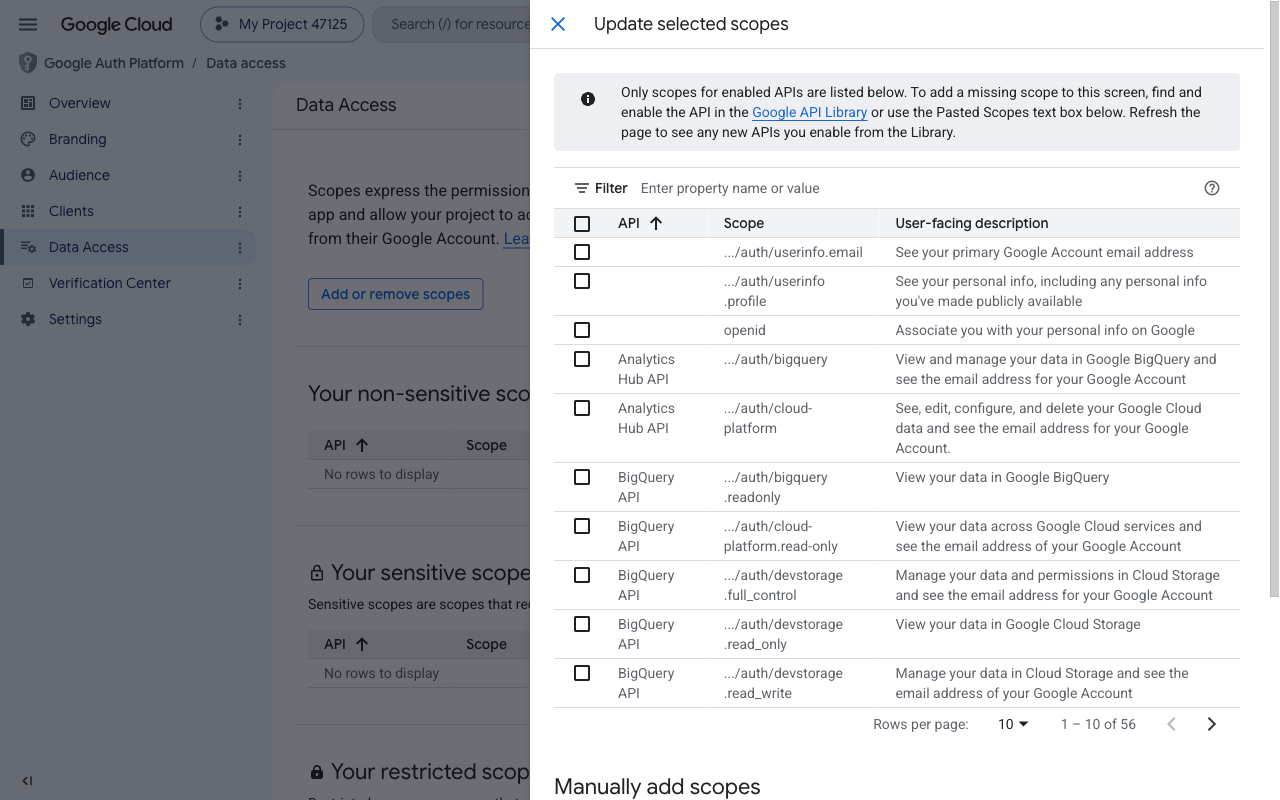Open the filter help question-mark icon
Screen dimensions: 1280x800
(1212, 188)
